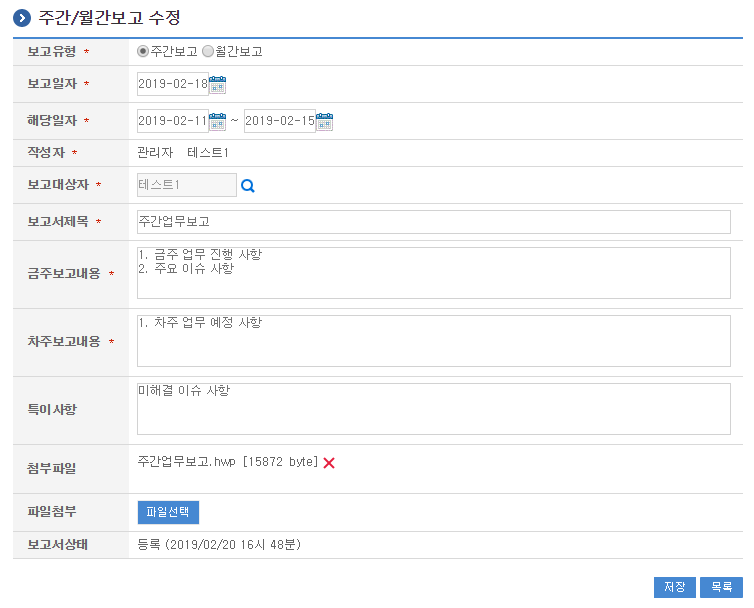Open calendar picker for 보고일자 date
The width and height of the screenshot is (754, 608).
pos(217,84)
